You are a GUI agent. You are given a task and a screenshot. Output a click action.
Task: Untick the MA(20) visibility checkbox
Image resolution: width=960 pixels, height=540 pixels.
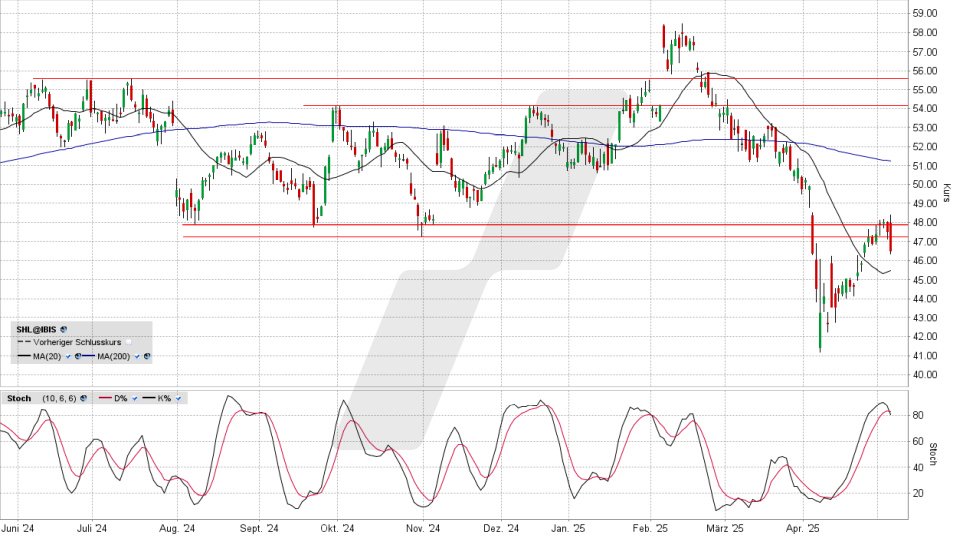pyautogui.click(x=69, y=356)
